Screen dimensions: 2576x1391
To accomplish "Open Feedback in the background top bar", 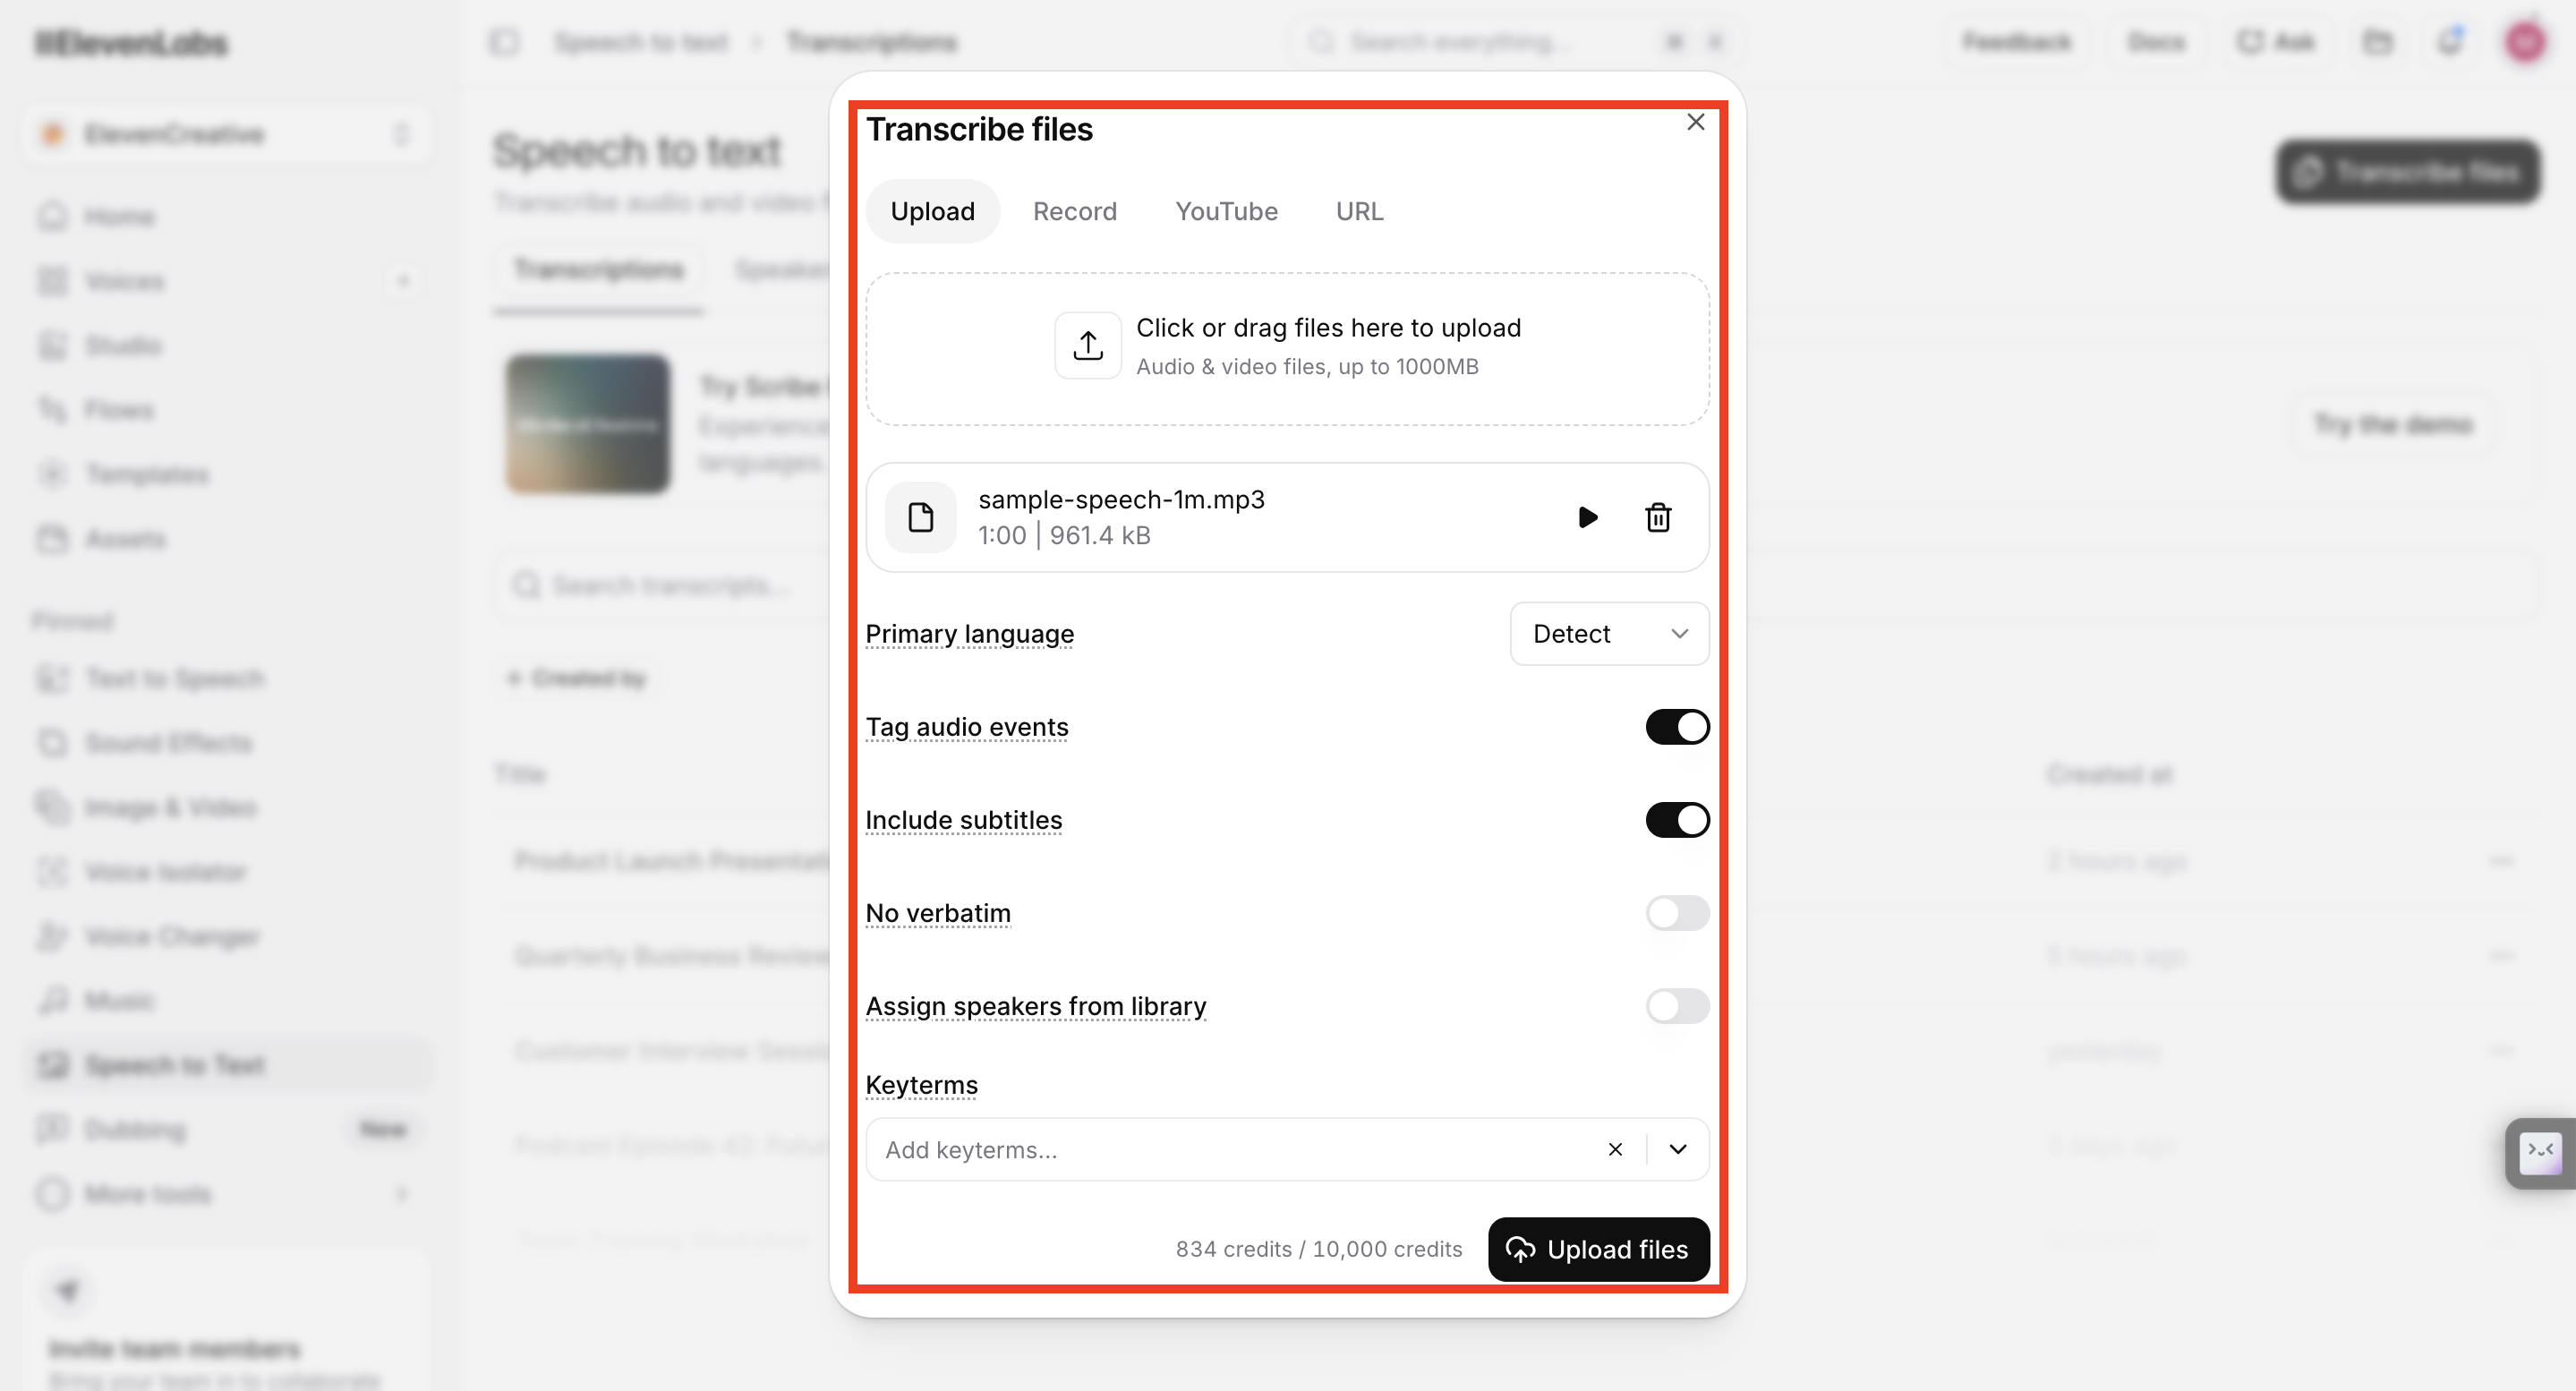I will (x=2016, y=41).
